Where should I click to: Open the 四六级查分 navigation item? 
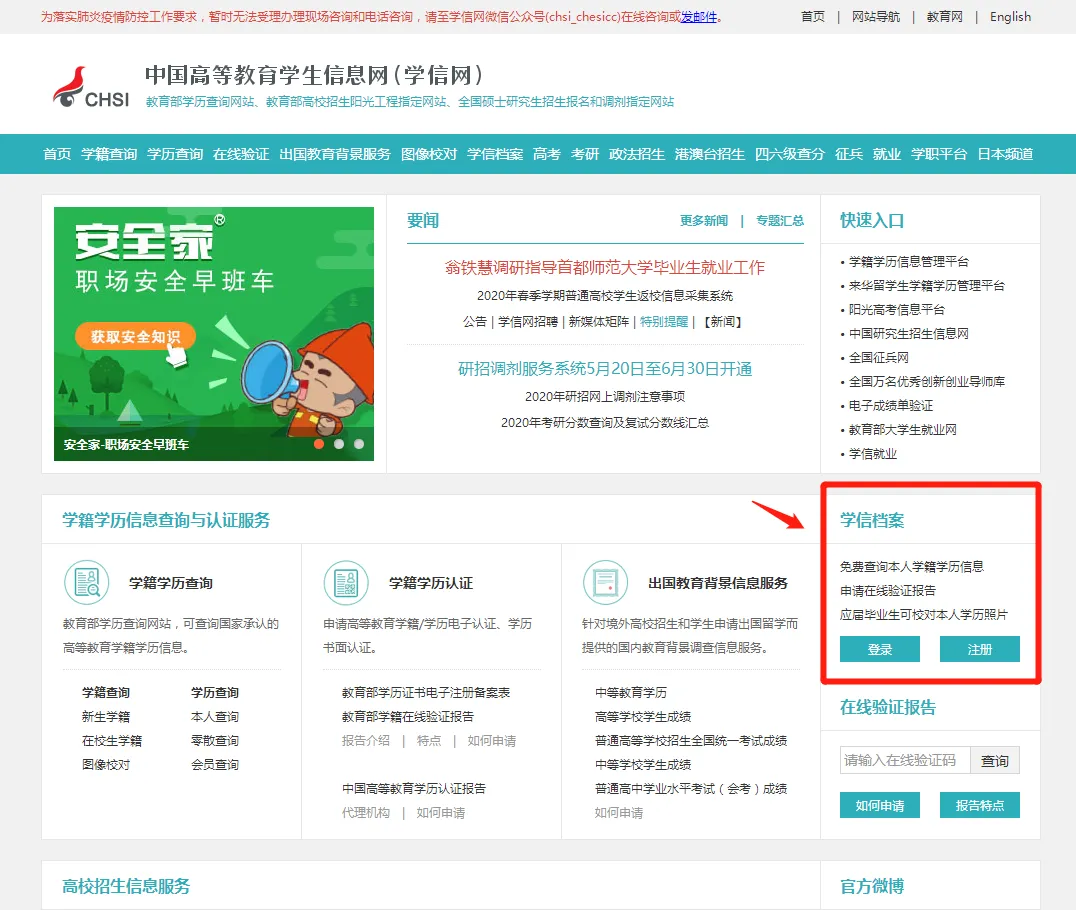(790, 154)
